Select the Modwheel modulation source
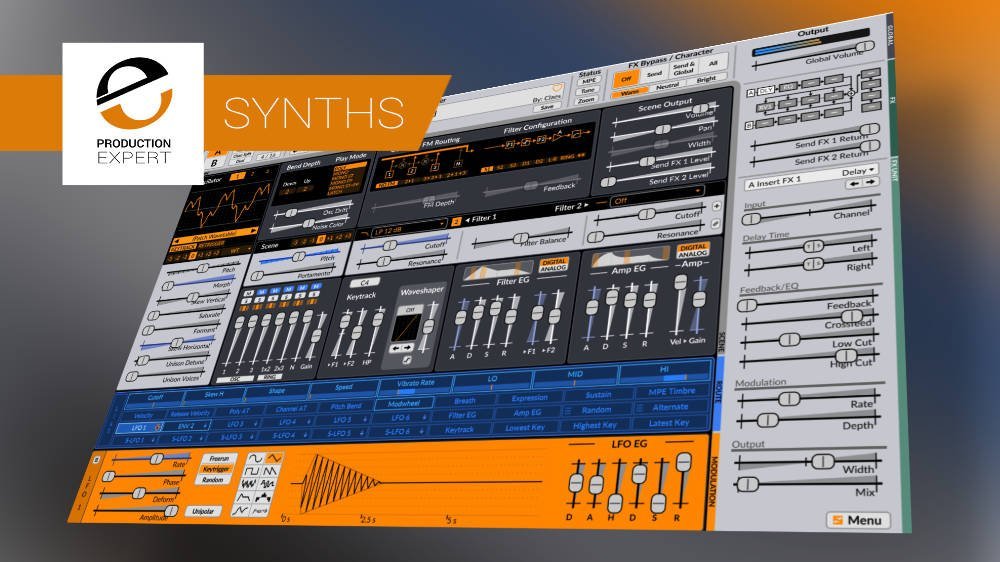Screen dimensions: 1000x562 404,403
